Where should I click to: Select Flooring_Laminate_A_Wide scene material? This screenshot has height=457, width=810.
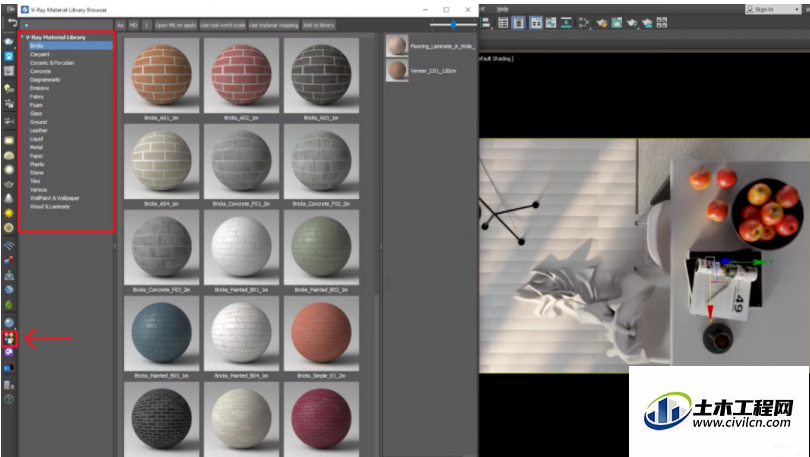(x=431, y=46)
